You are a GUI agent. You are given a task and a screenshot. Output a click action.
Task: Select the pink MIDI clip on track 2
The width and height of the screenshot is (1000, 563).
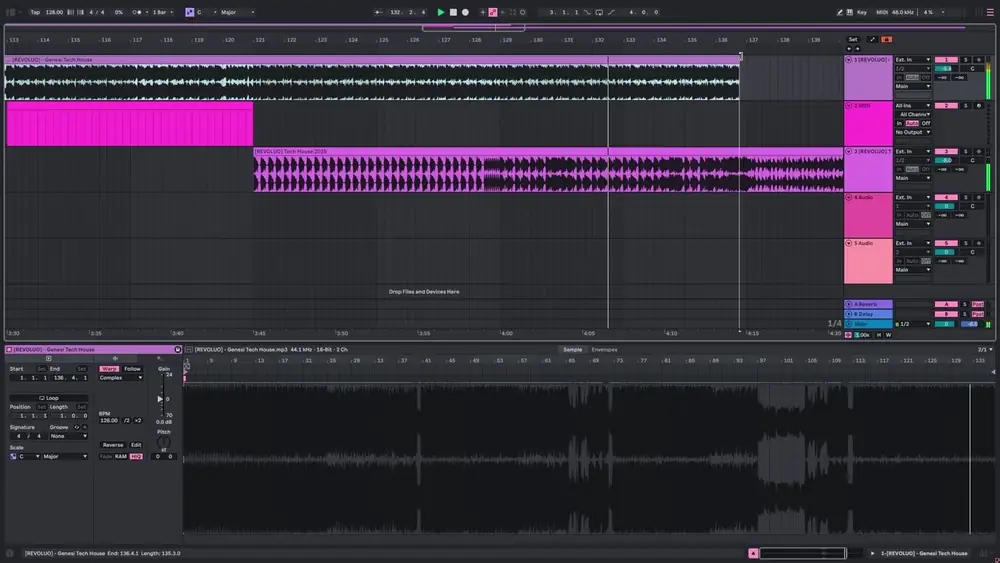(x=129, y=124)
